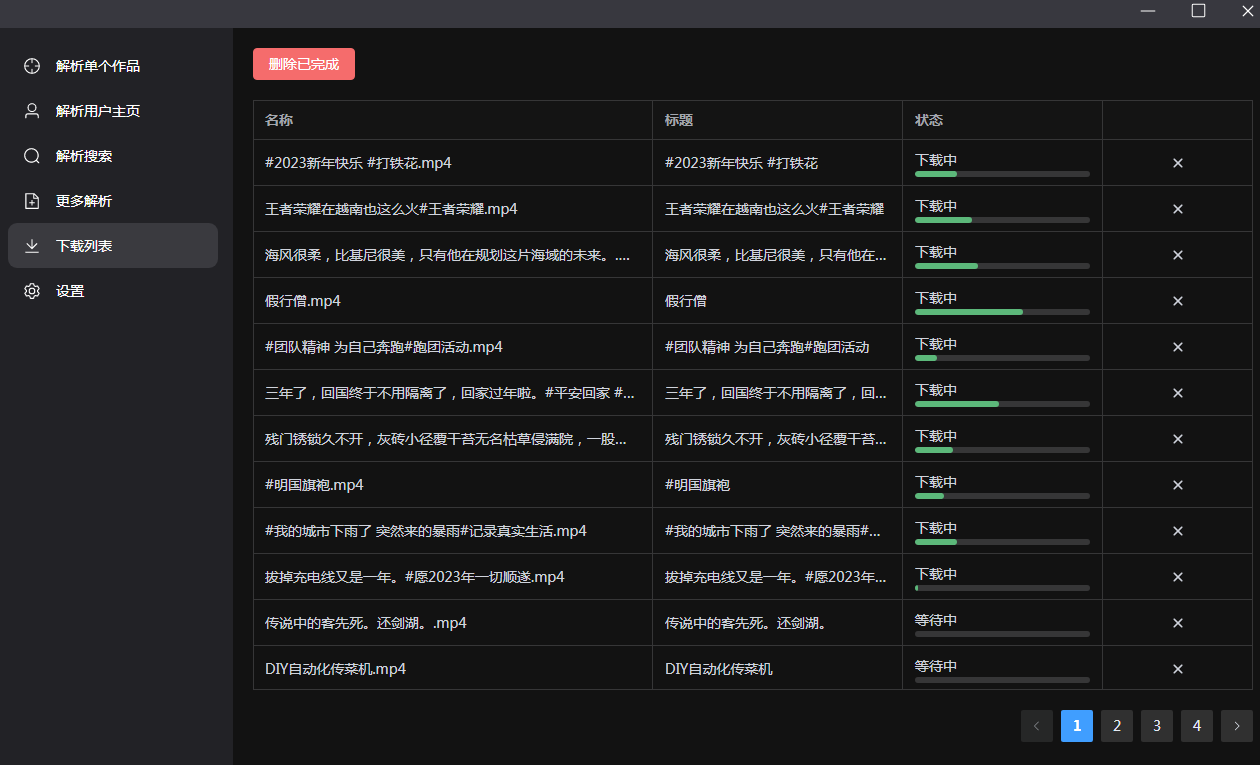
Task: Switch to page 4
Action: 1197,726
